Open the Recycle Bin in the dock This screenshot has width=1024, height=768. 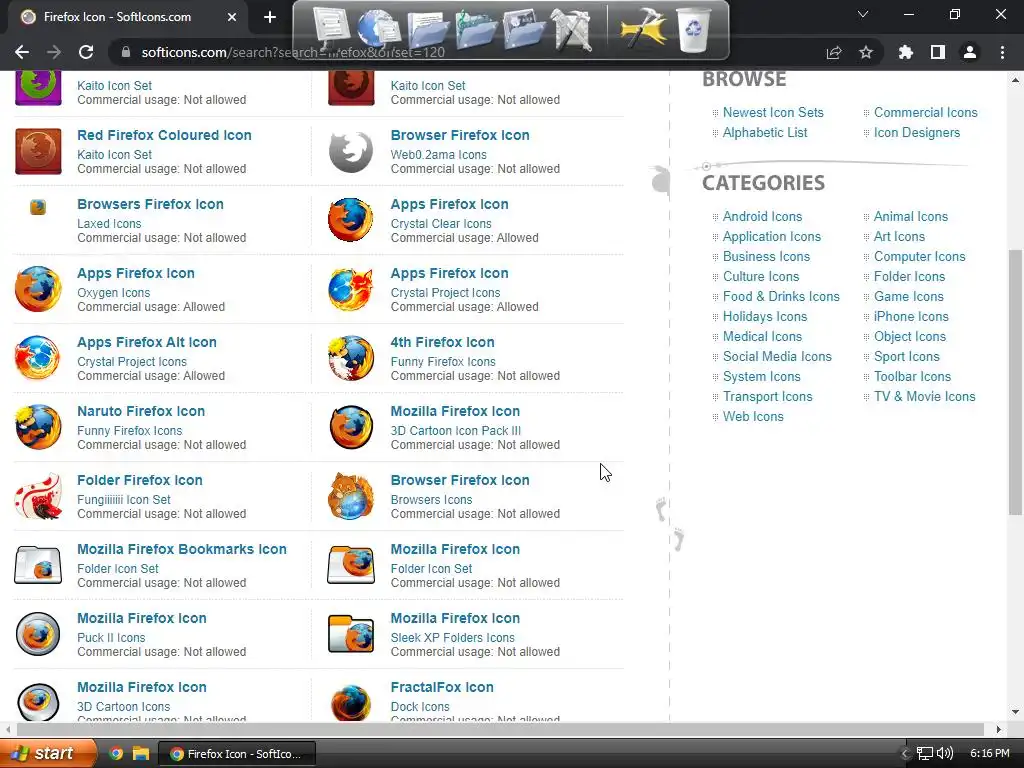[x=693, y=29]
